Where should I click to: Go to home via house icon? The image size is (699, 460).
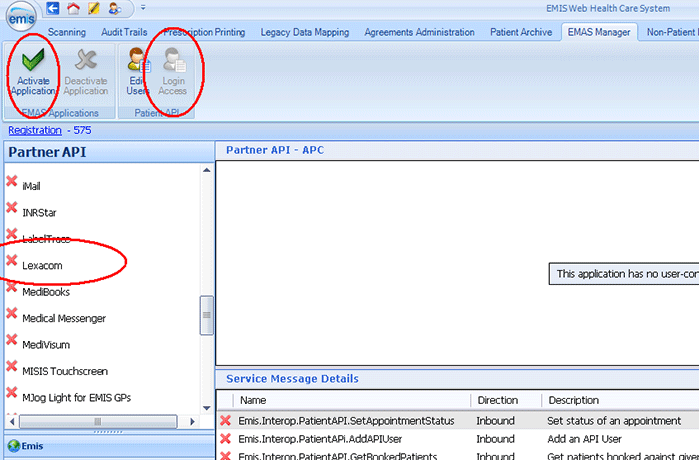tap(73, 8)
